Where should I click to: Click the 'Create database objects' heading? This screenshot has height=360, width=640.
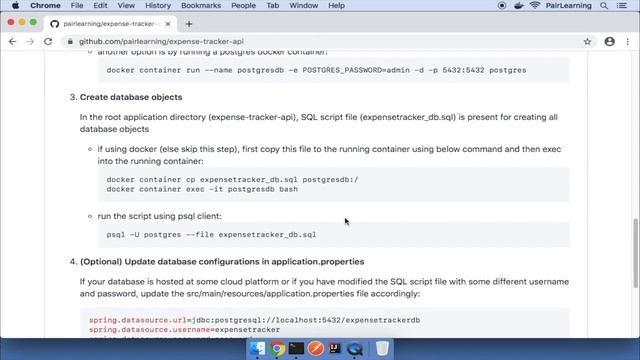131,97
